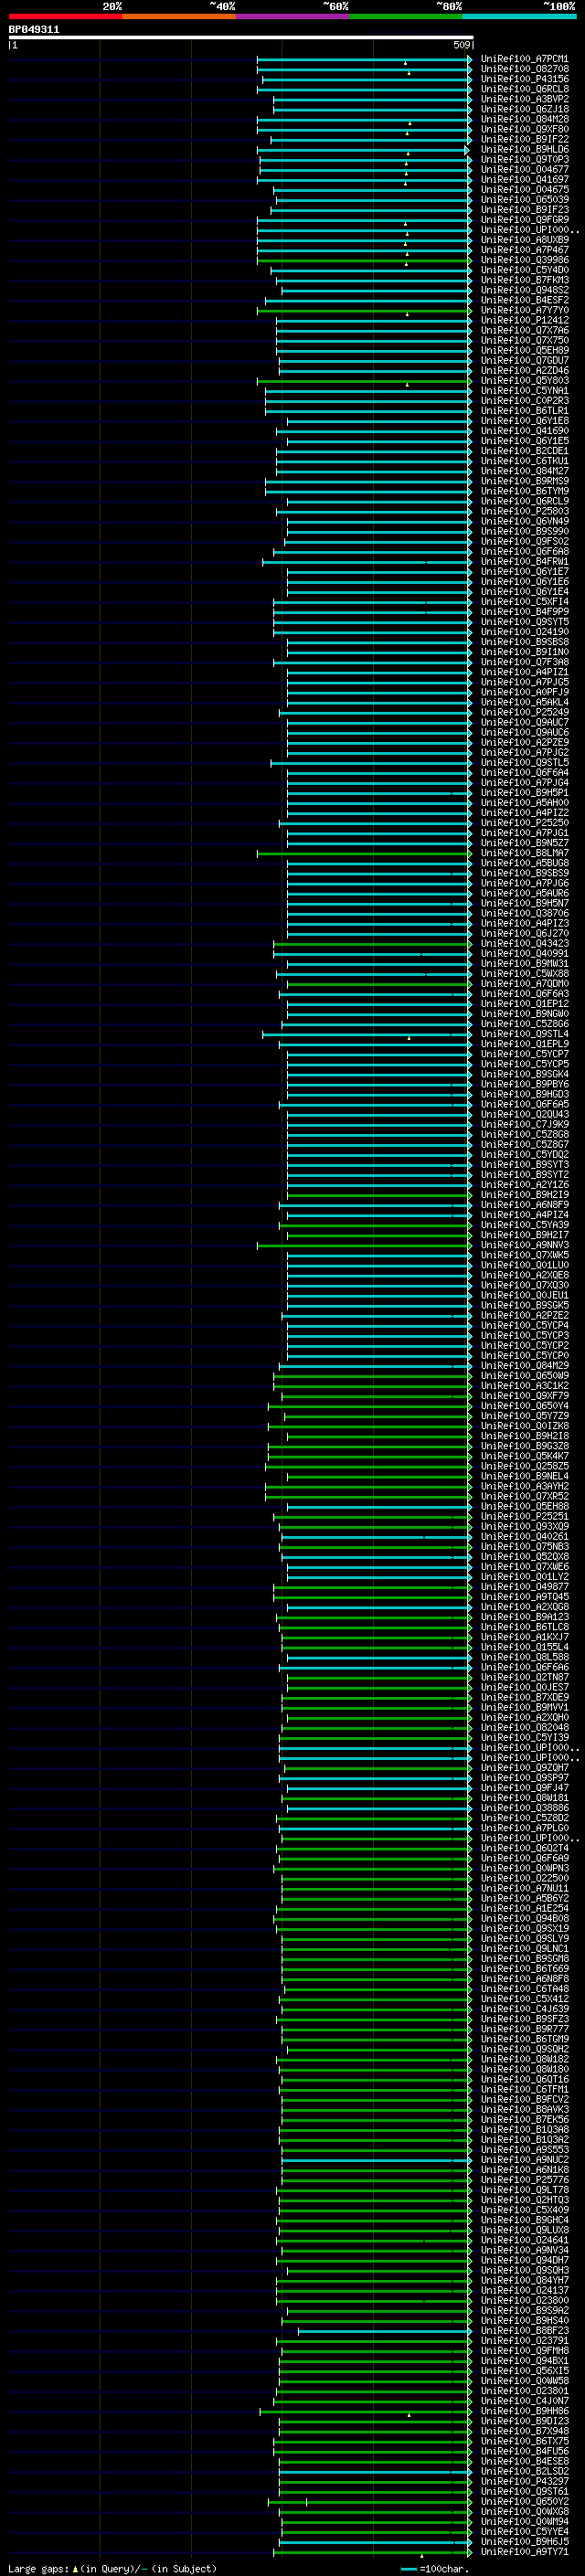
Task: Click the query end position 509
Action: tap(461, 45)
